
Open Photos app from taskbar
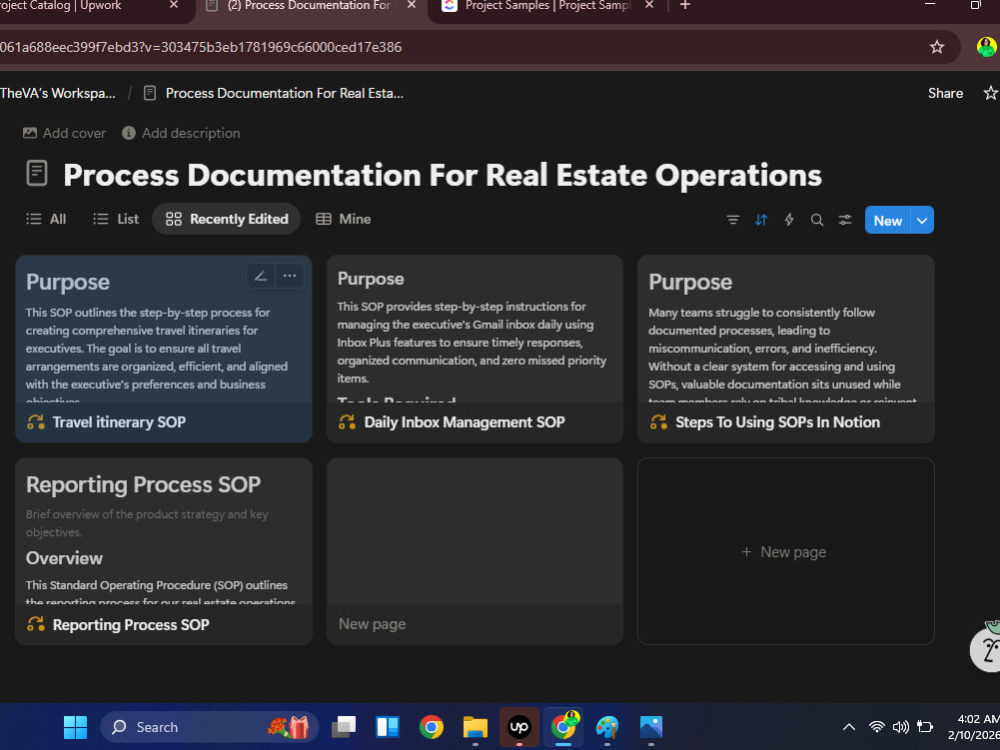point(651,727)
